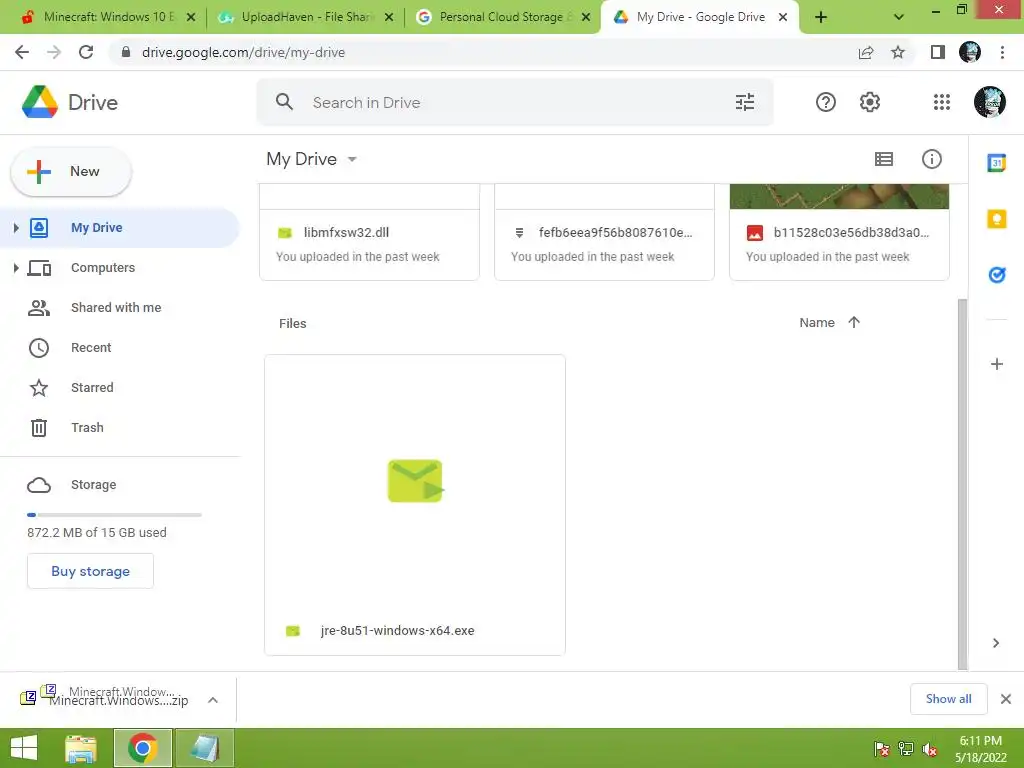The width and height of the screenshot is (1024, 768).
Task: Click 872.2 MB of 15 GB used text
Action: pos(97,532)
